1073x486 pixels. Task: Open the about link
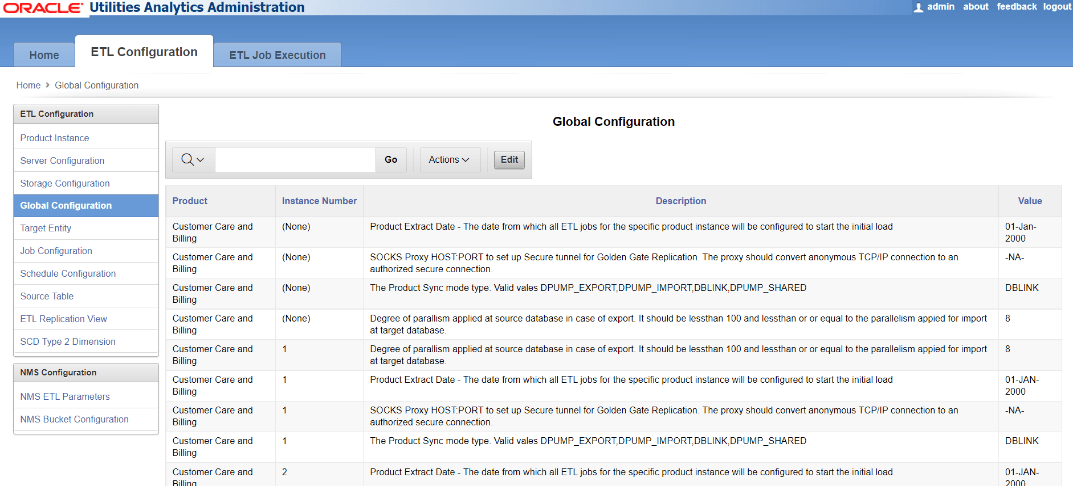(x=976, y=7)
